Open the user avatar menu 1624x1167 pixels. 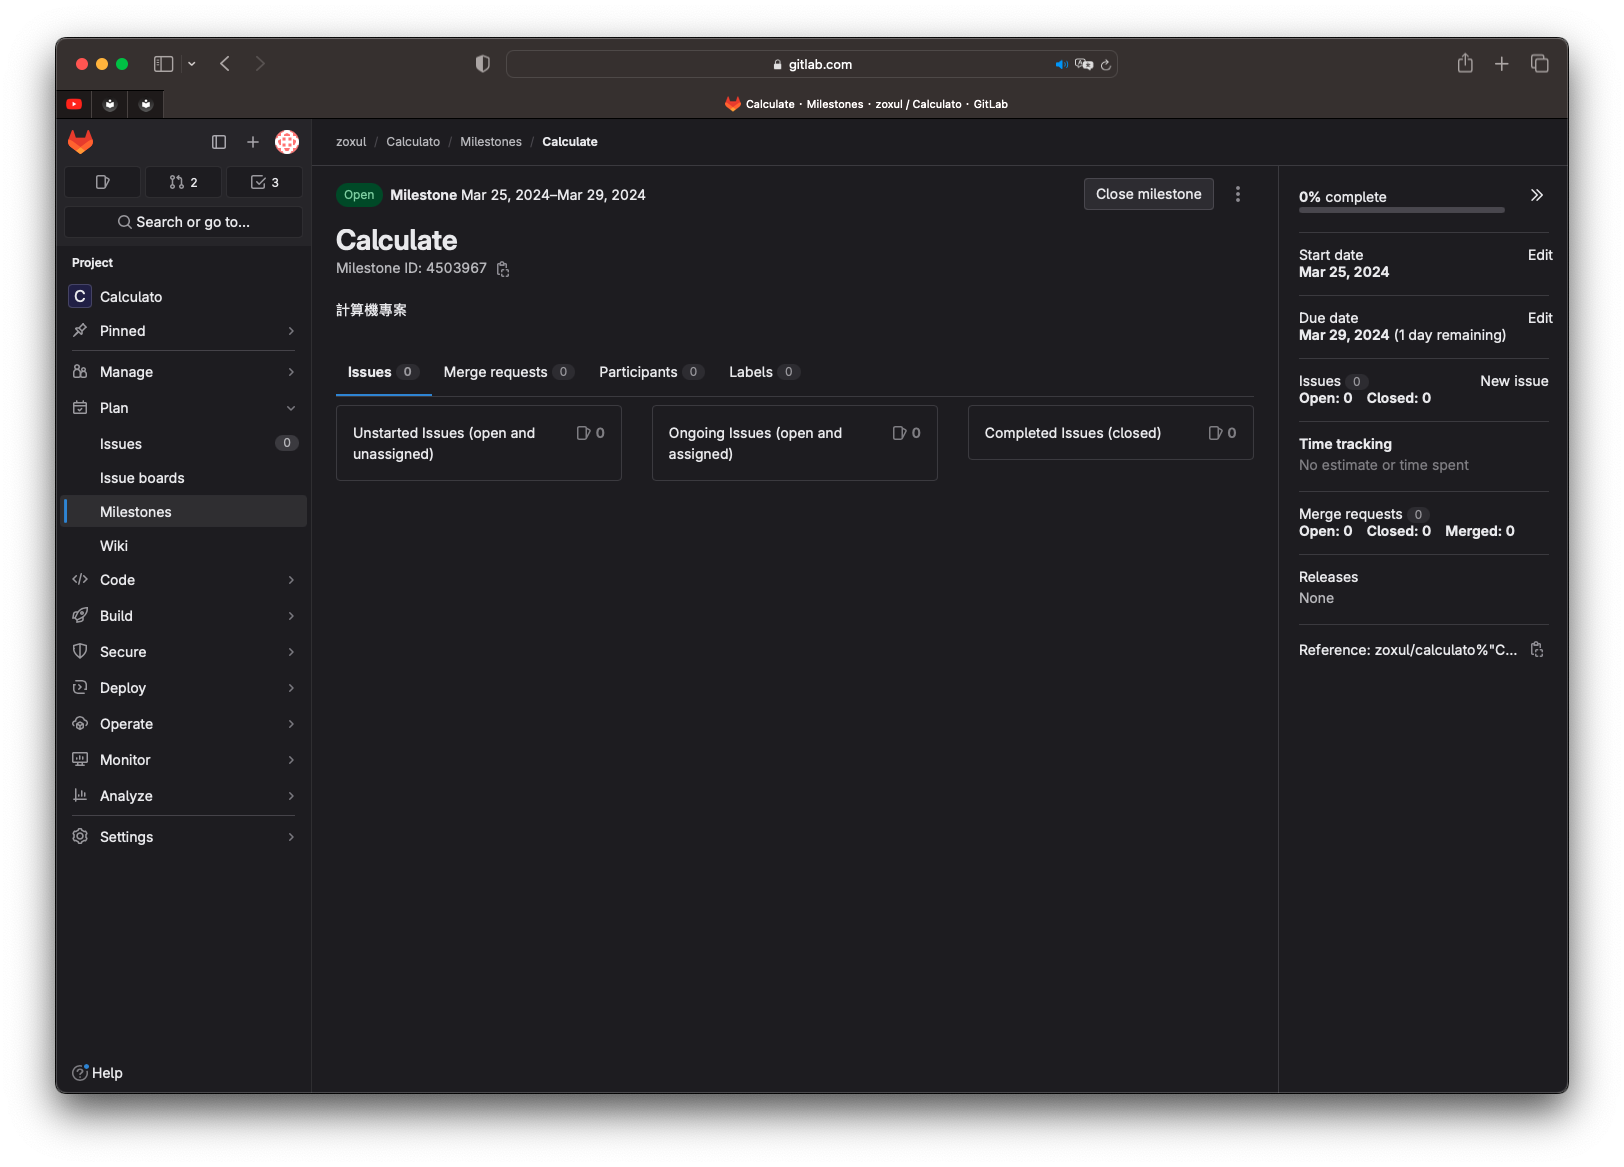(287, 142)
